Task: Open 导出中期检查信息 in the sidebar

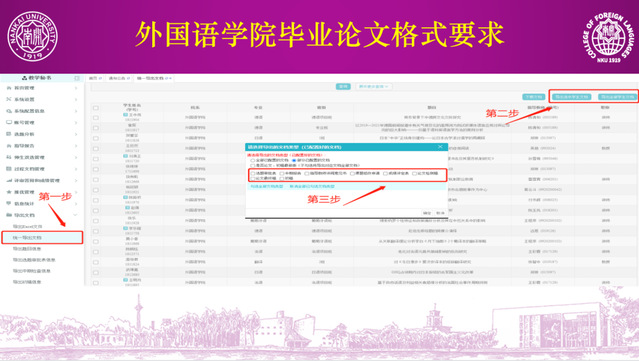Action: coord(32,271)
